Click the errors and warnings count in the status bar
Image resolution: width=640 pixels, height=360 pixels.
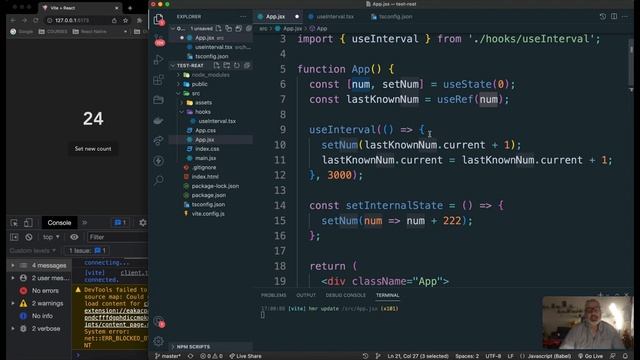(x=211, y=356)
